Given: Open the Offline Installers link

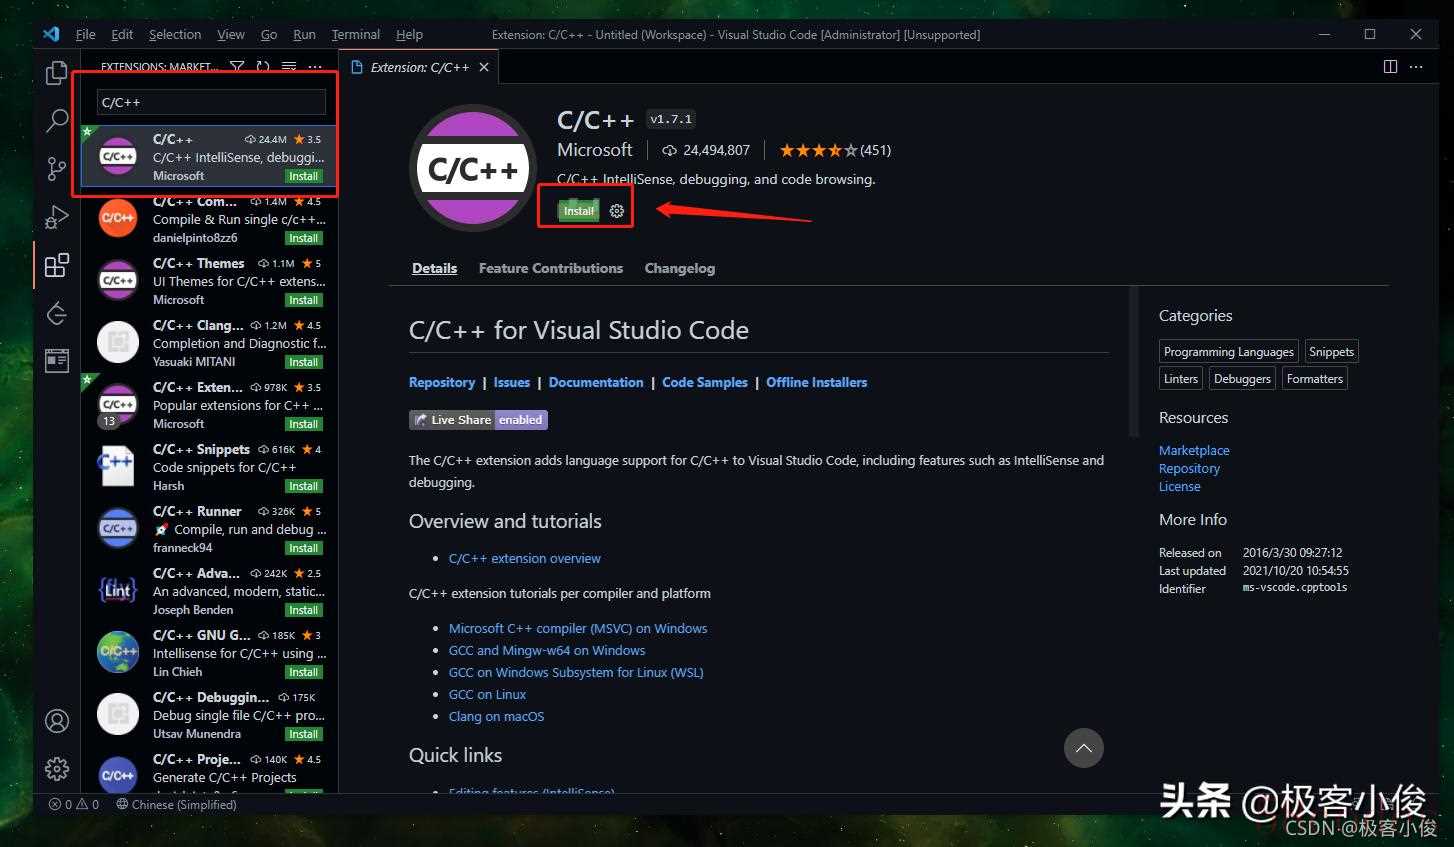Looking at the screenshot, I should pyautogui.click(x=817, y=382).
